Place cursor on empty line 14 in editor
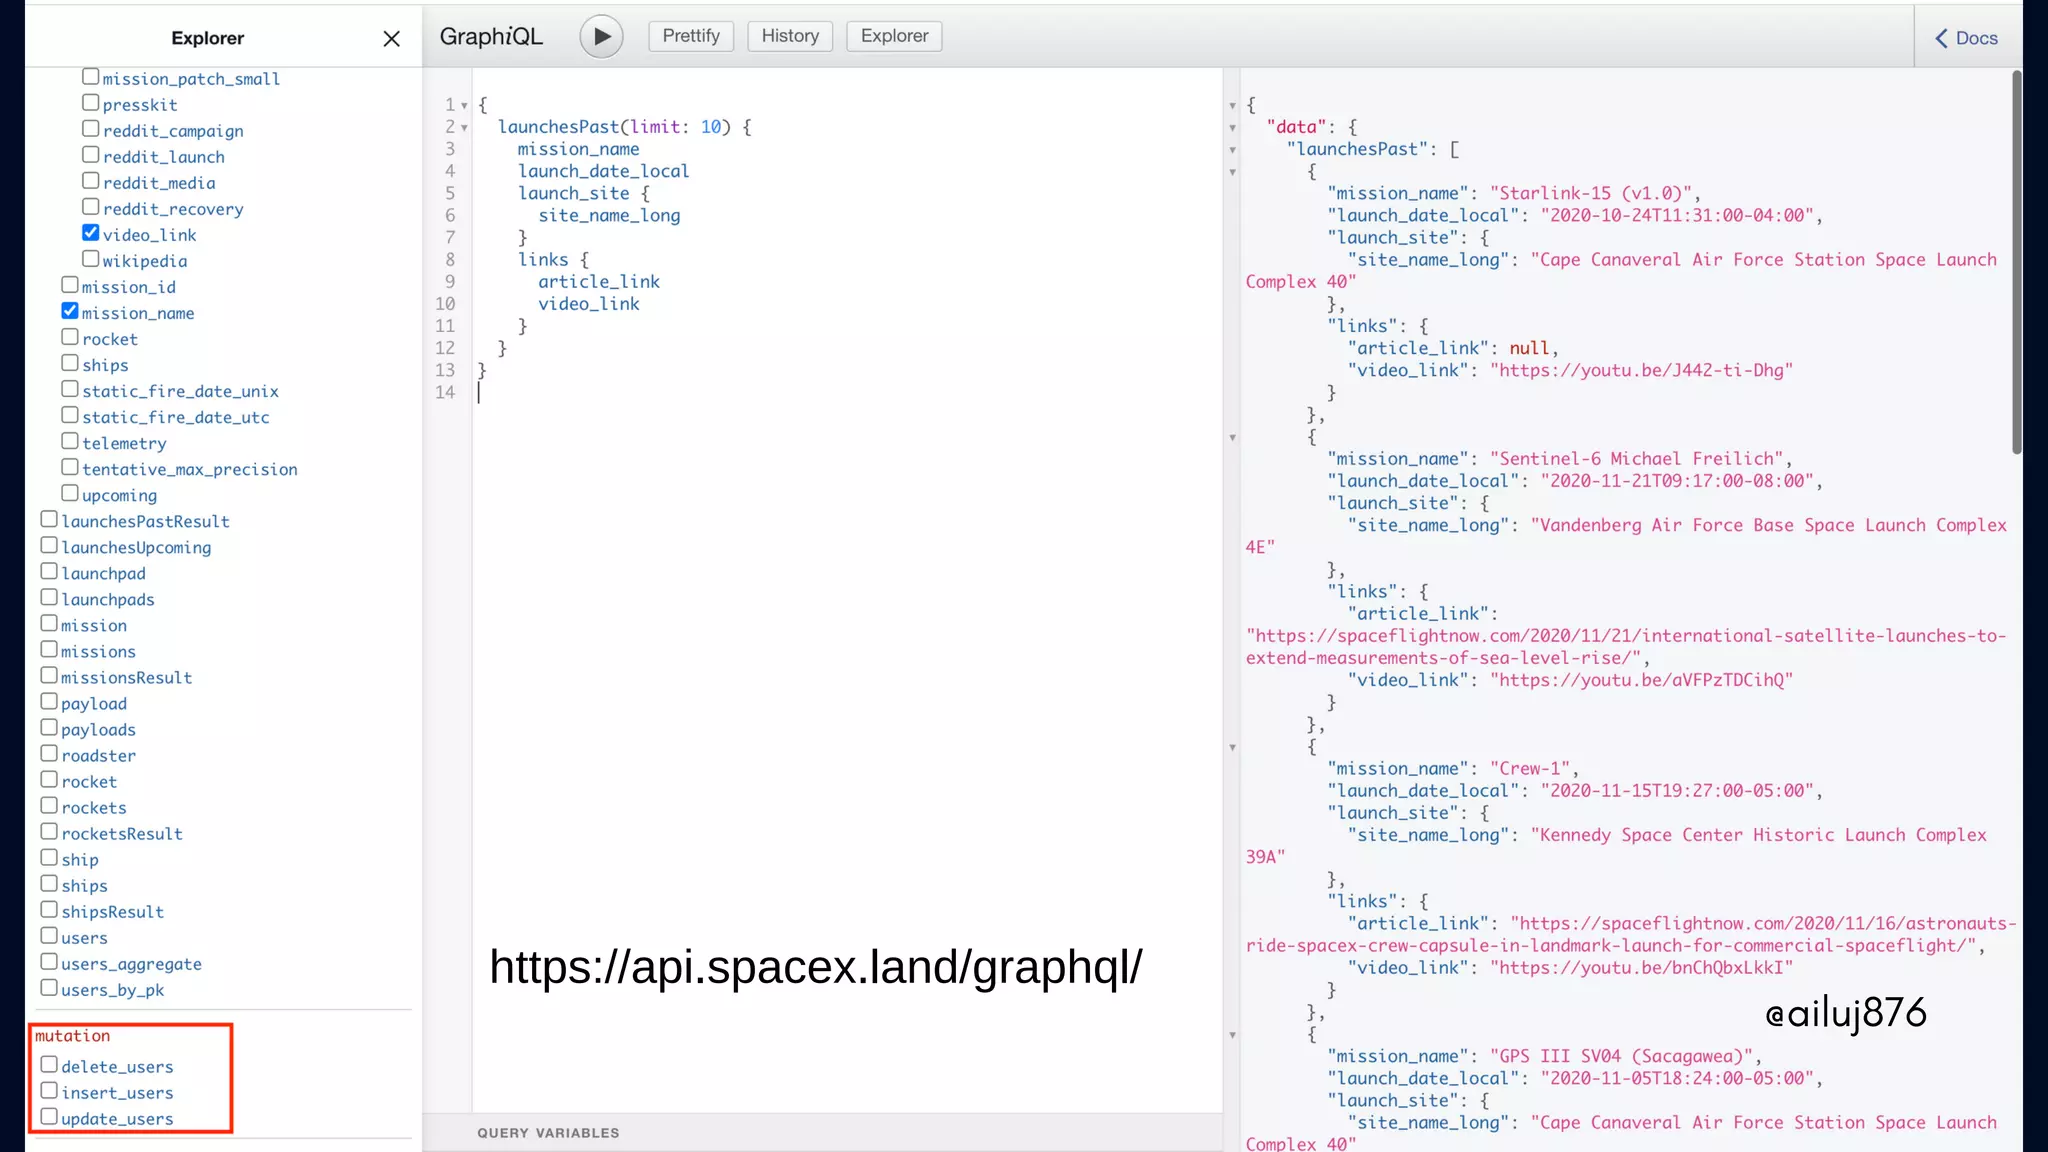2048x1152 pixels. click(848, 392)
